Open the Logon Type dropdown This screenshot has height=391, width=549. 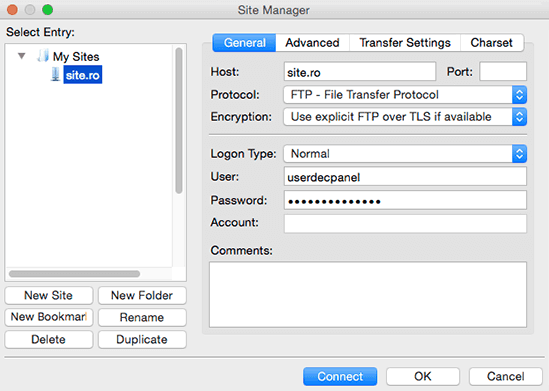click(405, 154)
